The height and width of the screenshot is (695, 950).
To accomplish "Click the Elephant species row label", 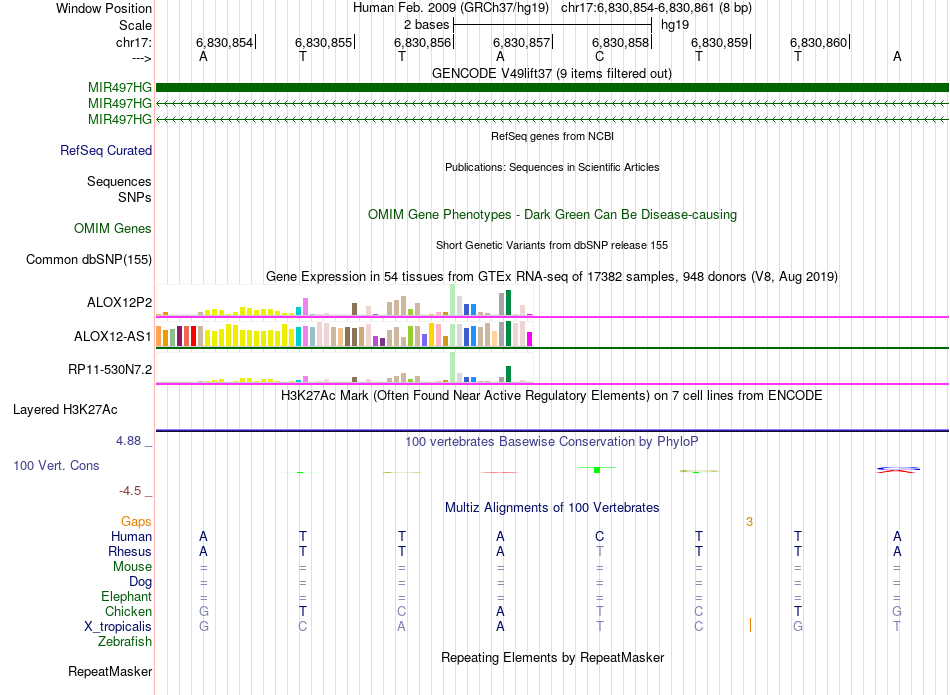I will click(127, 597).
